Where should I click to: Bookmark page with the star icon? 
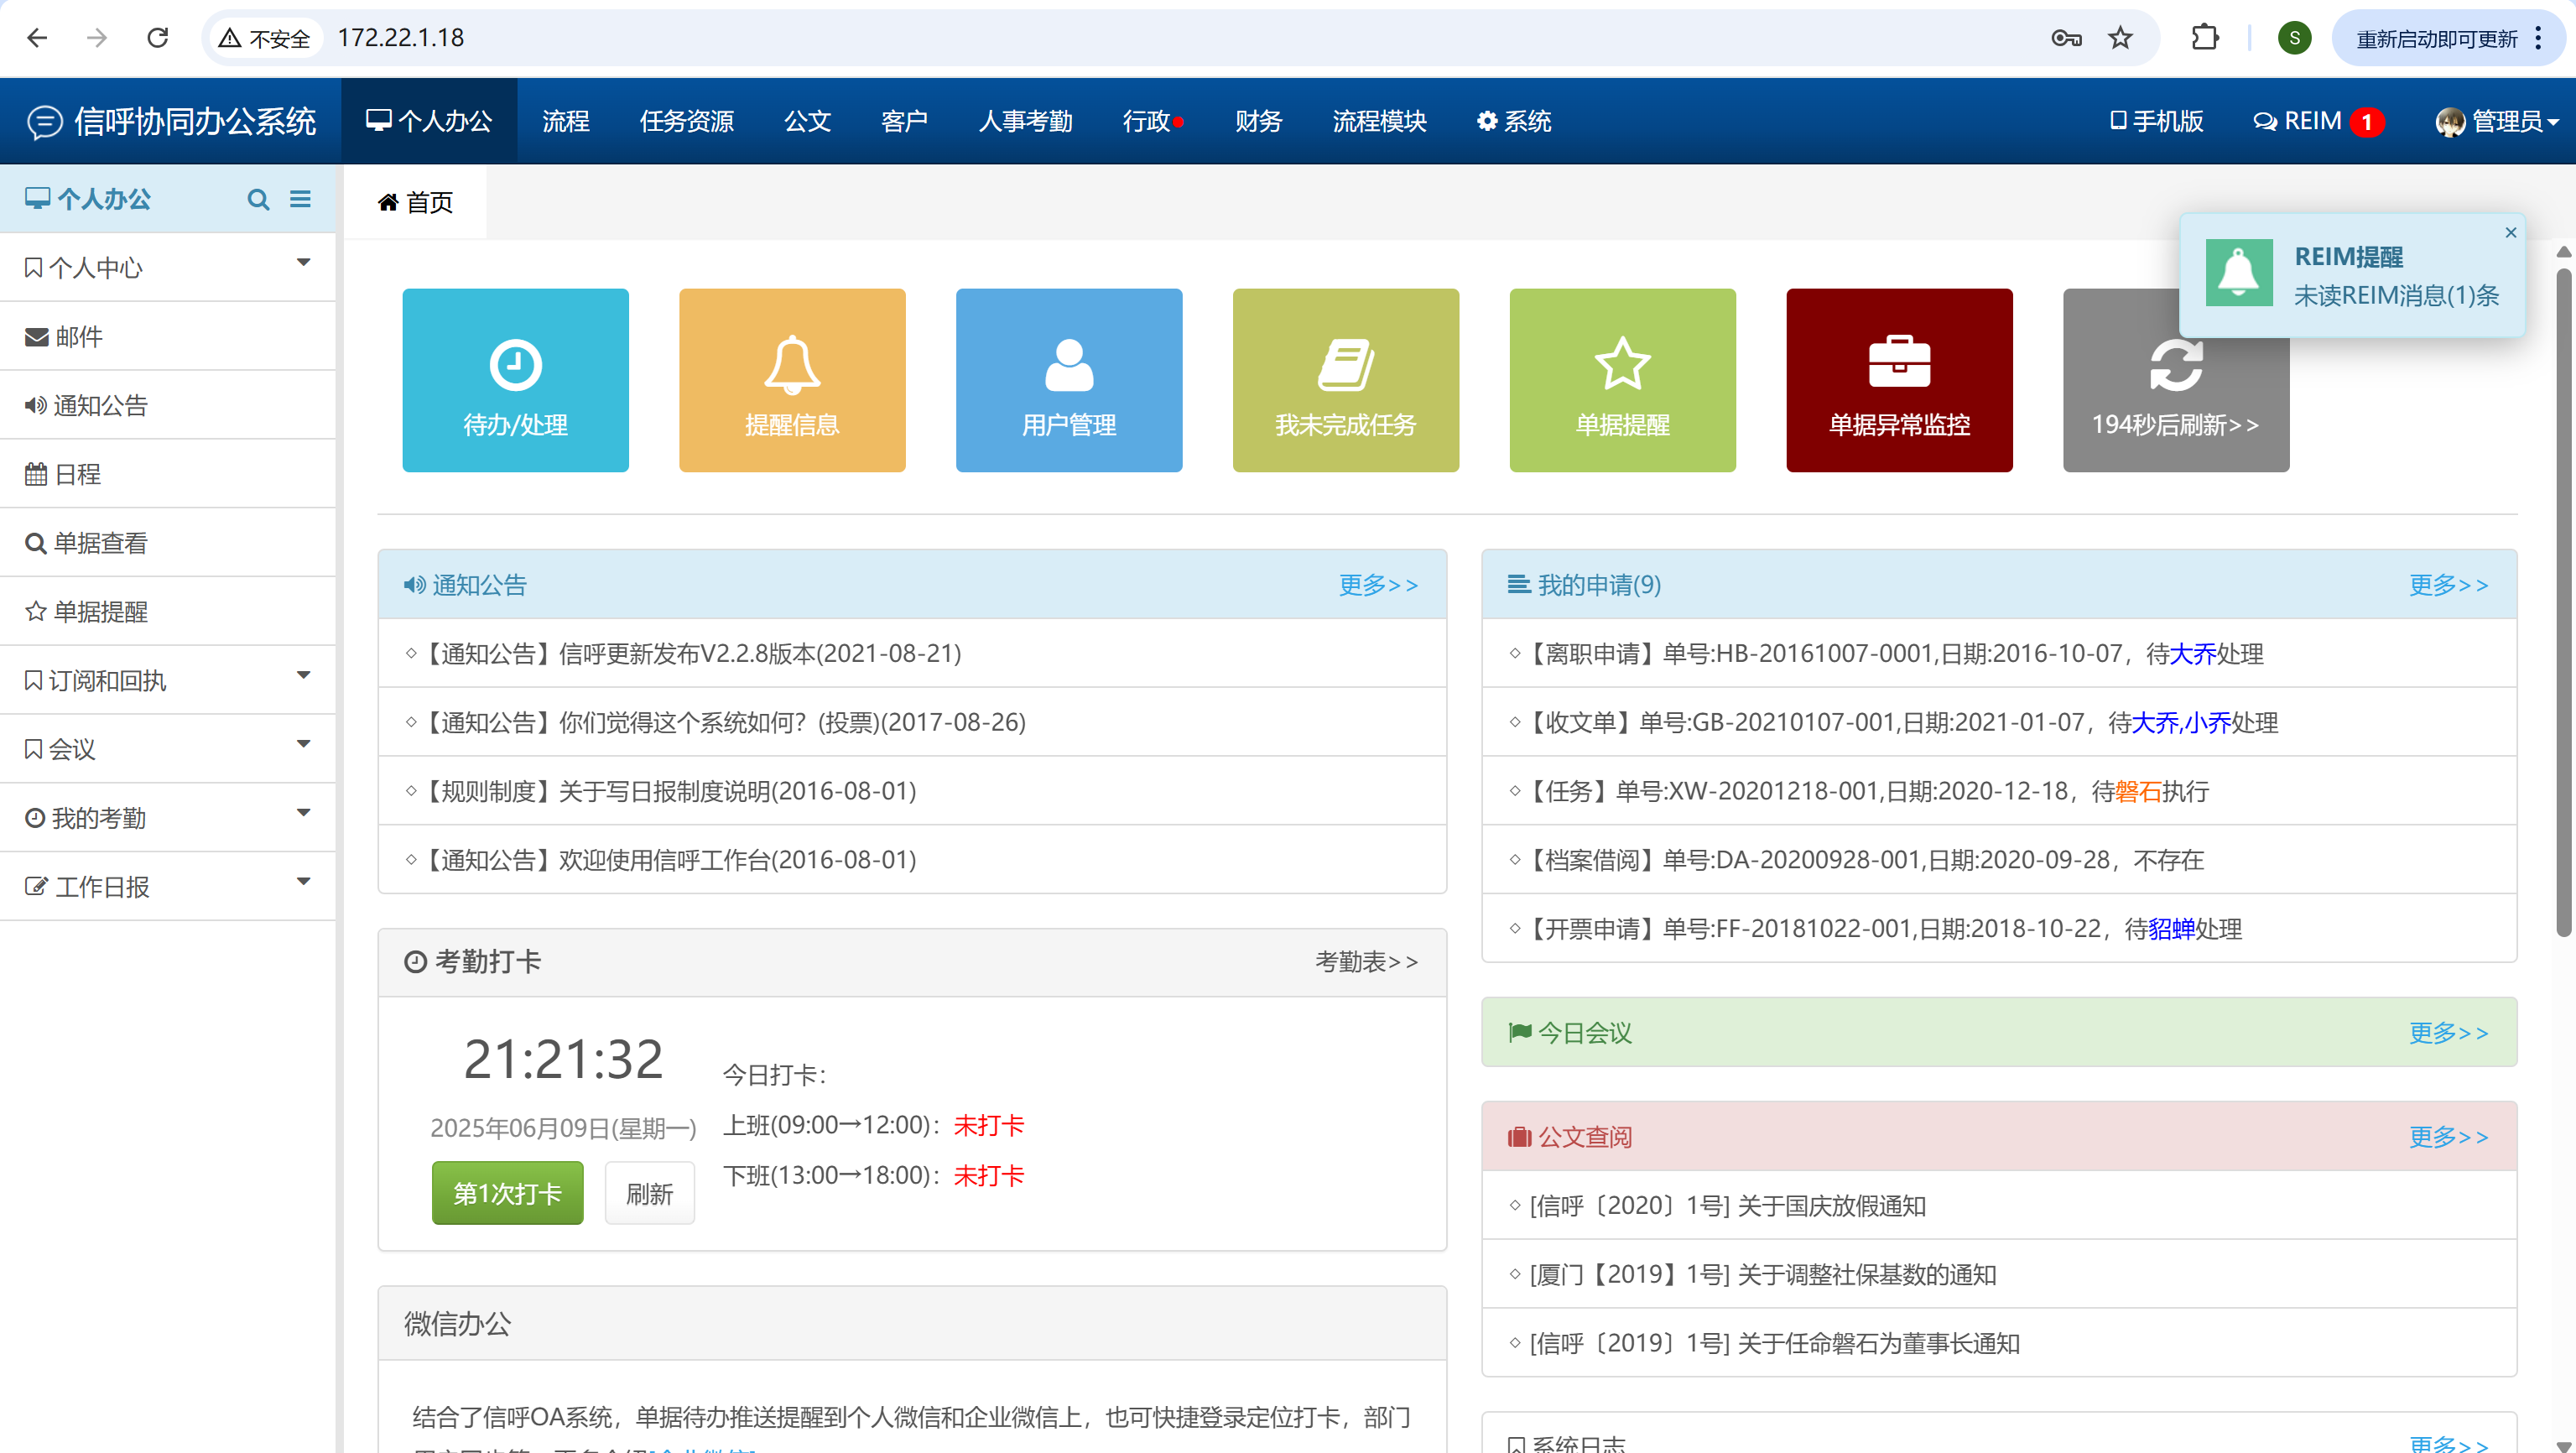(x=2120, y=38)
